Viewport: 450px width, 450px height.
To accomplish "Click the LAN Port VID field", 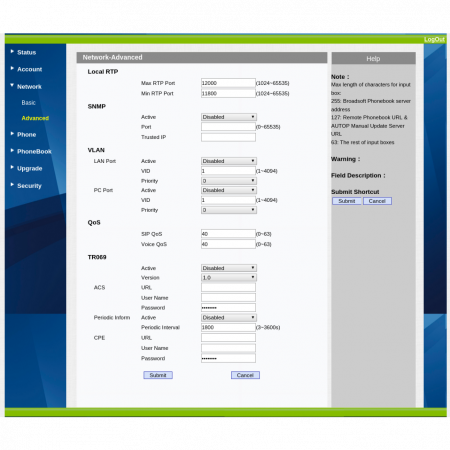I will [x=228, y=171].
